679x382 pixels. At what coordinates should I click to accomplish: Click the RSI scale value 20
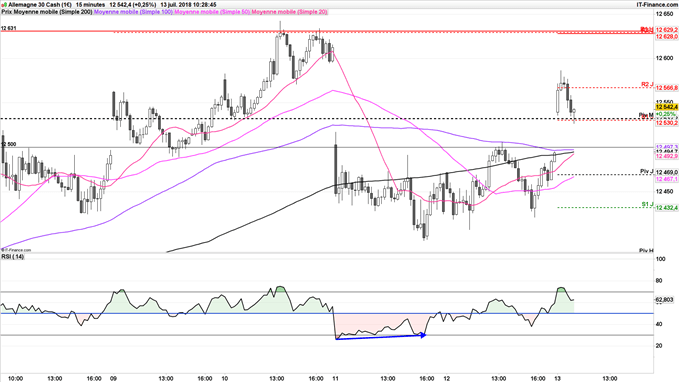(x=660, y=346)
